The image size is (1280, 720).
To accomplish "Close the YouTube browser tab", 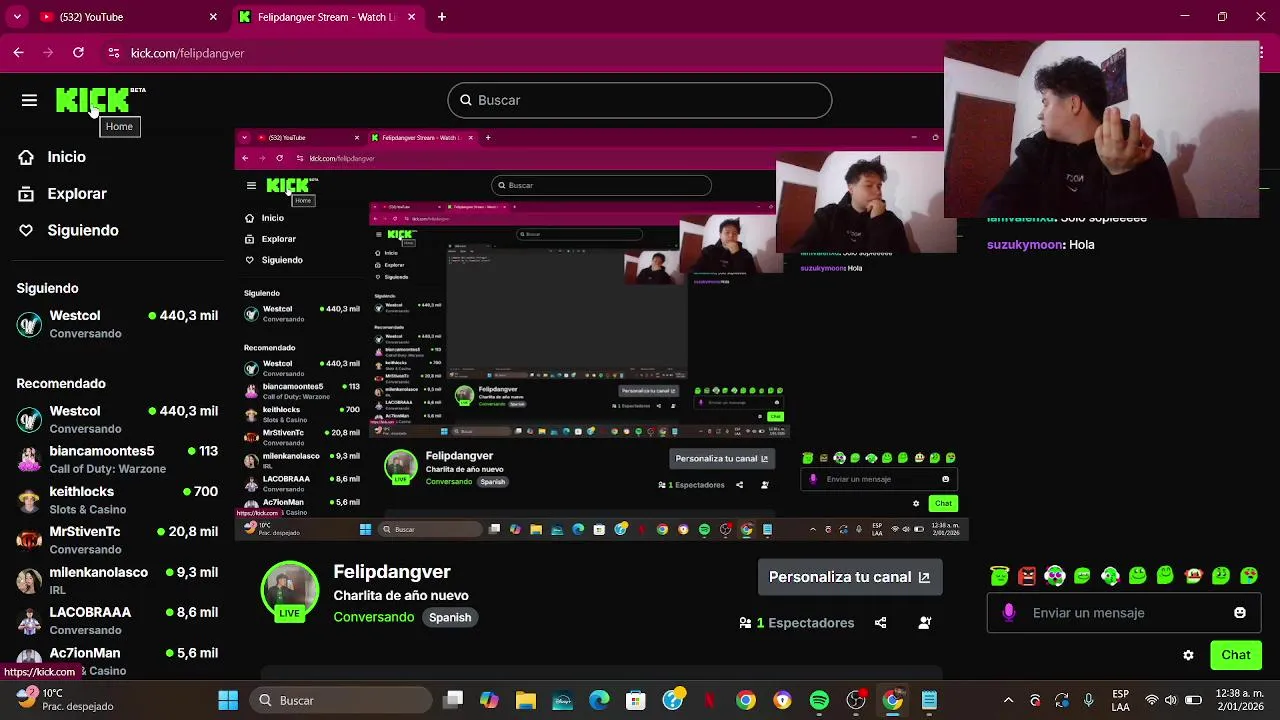I will pos(213,17).
